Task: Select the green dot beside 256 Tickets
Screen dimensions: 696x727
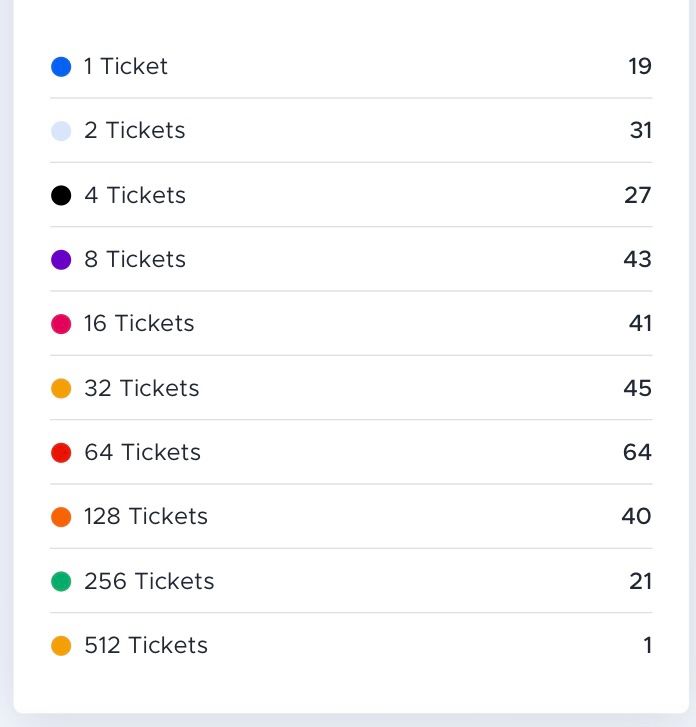Action: (x=61, y=581)
